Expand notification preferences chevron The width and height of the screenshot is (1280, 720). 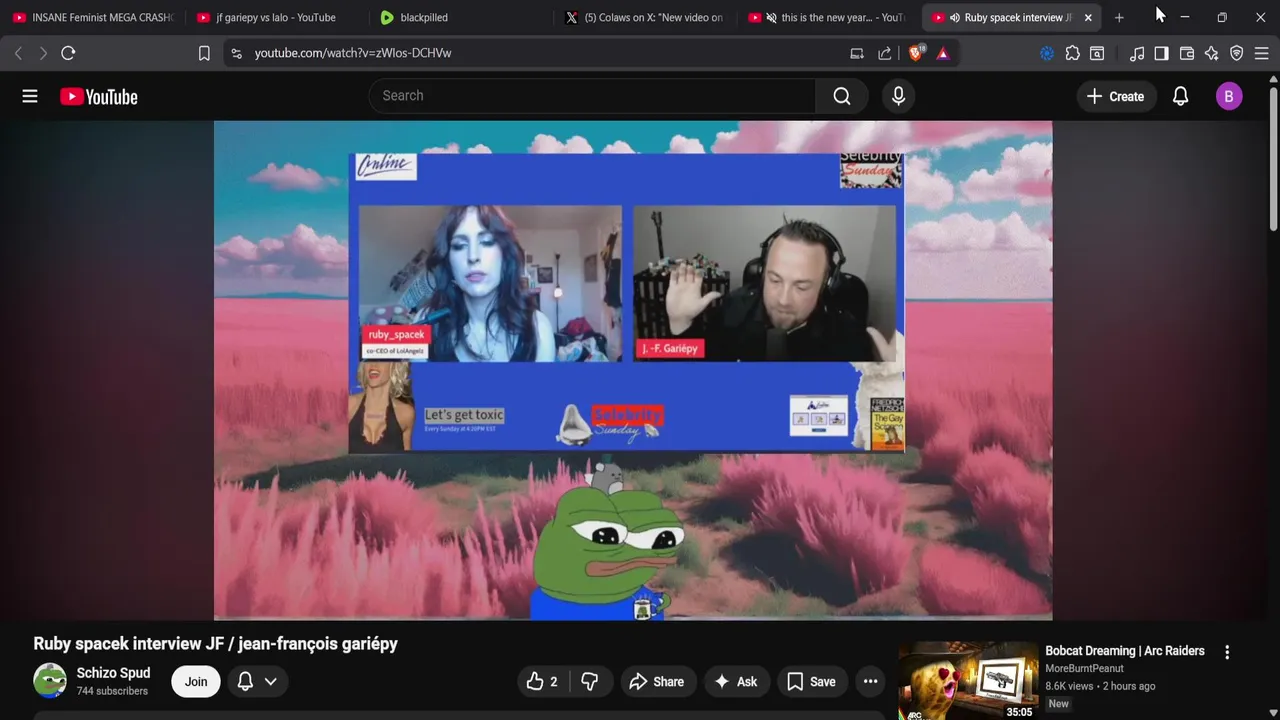270,682
